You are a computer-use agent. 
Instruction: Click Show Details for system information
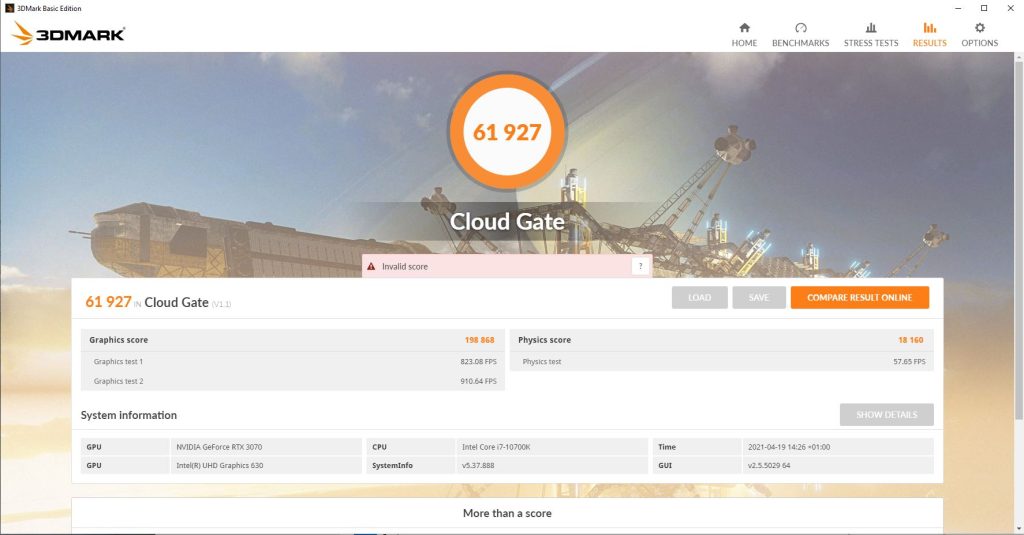[x=886, y=415]
